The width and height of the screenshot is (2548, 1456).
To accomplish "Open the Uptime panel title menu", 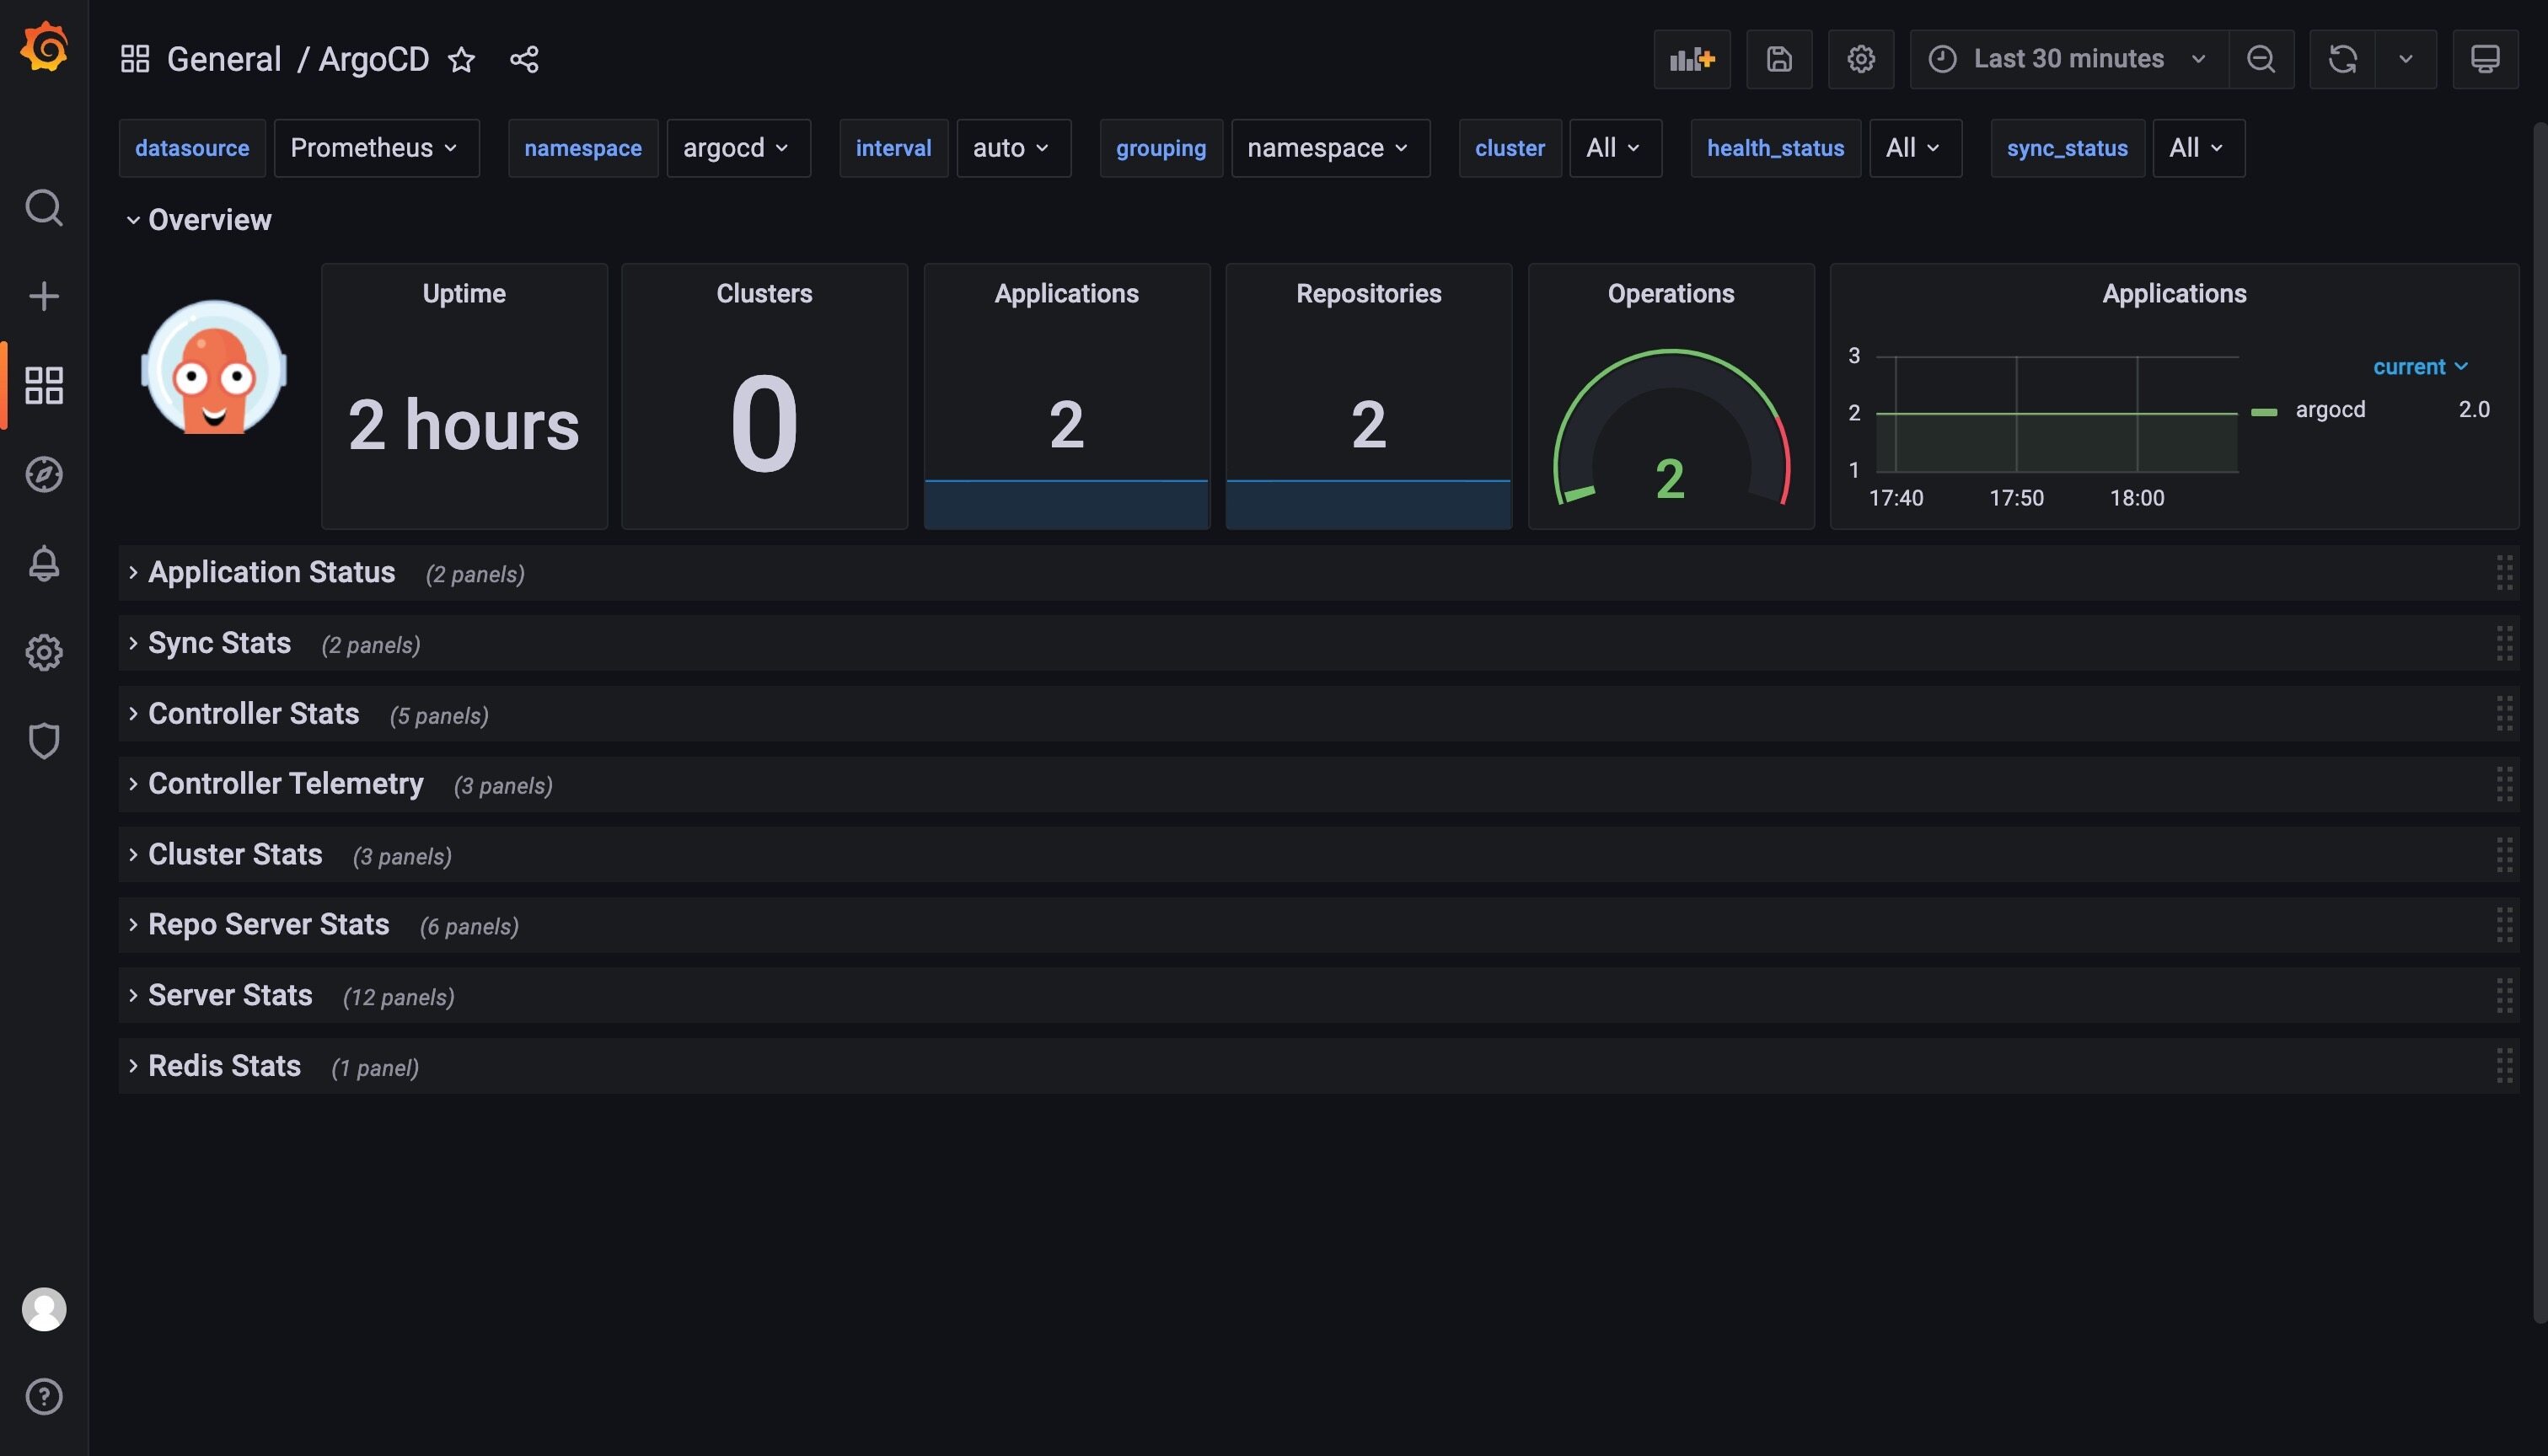I will pyautogui.click(x=464, y=294).
